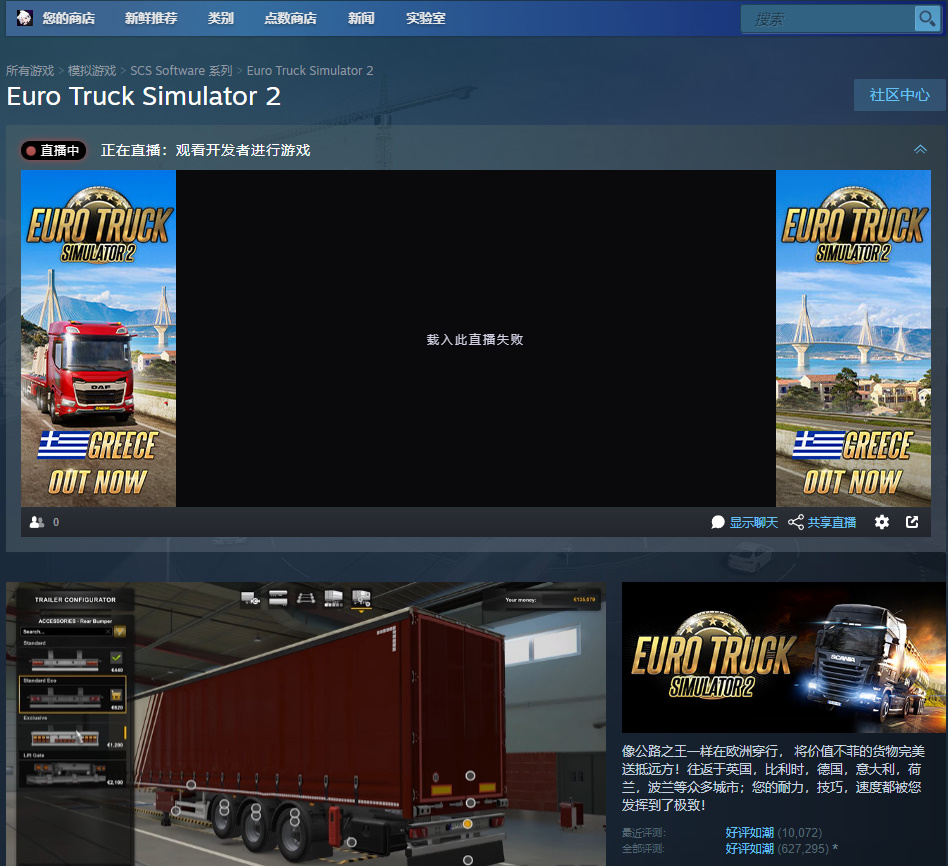Click the 正在直播：观看开发者进行游戏 title
Screen dimensions: 948x866
pos(206,150)
